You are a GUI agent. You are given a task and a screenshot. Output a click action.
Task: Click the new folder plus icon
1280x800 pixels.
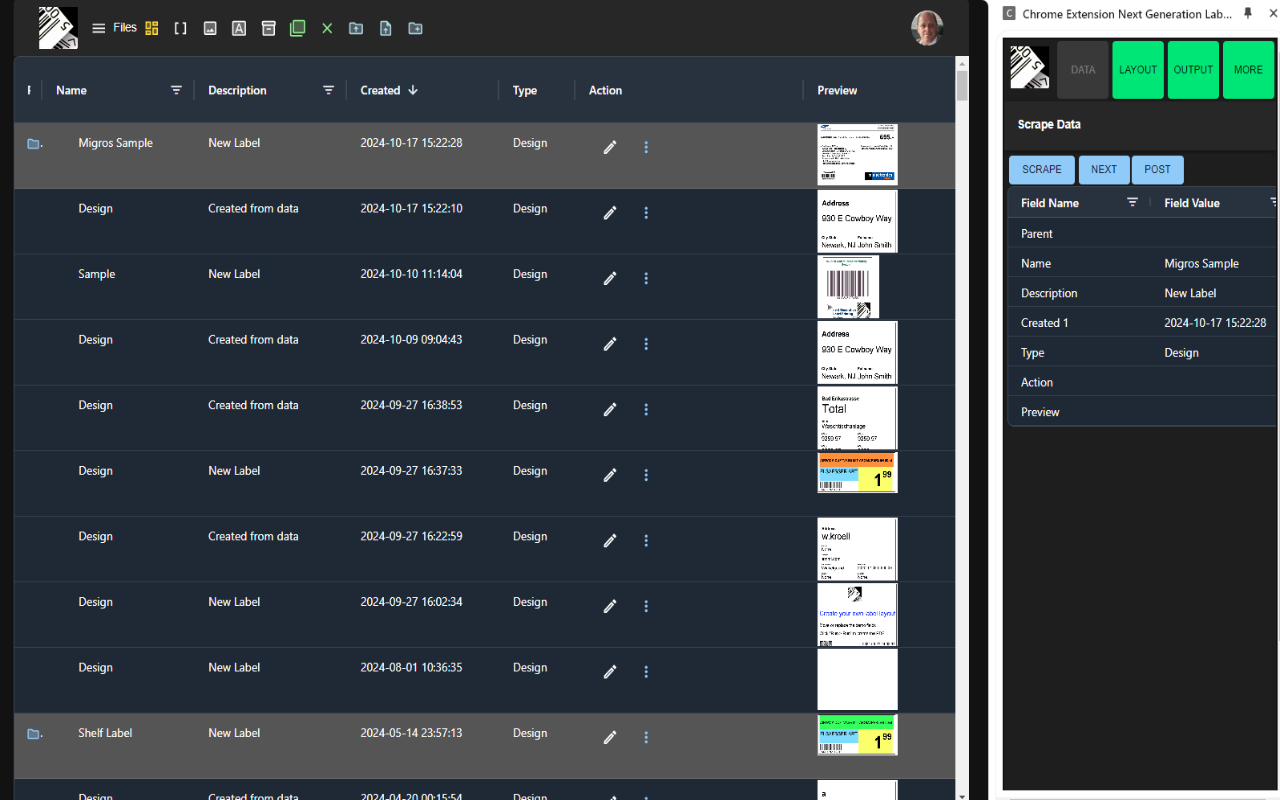click(x=415, y=29)
